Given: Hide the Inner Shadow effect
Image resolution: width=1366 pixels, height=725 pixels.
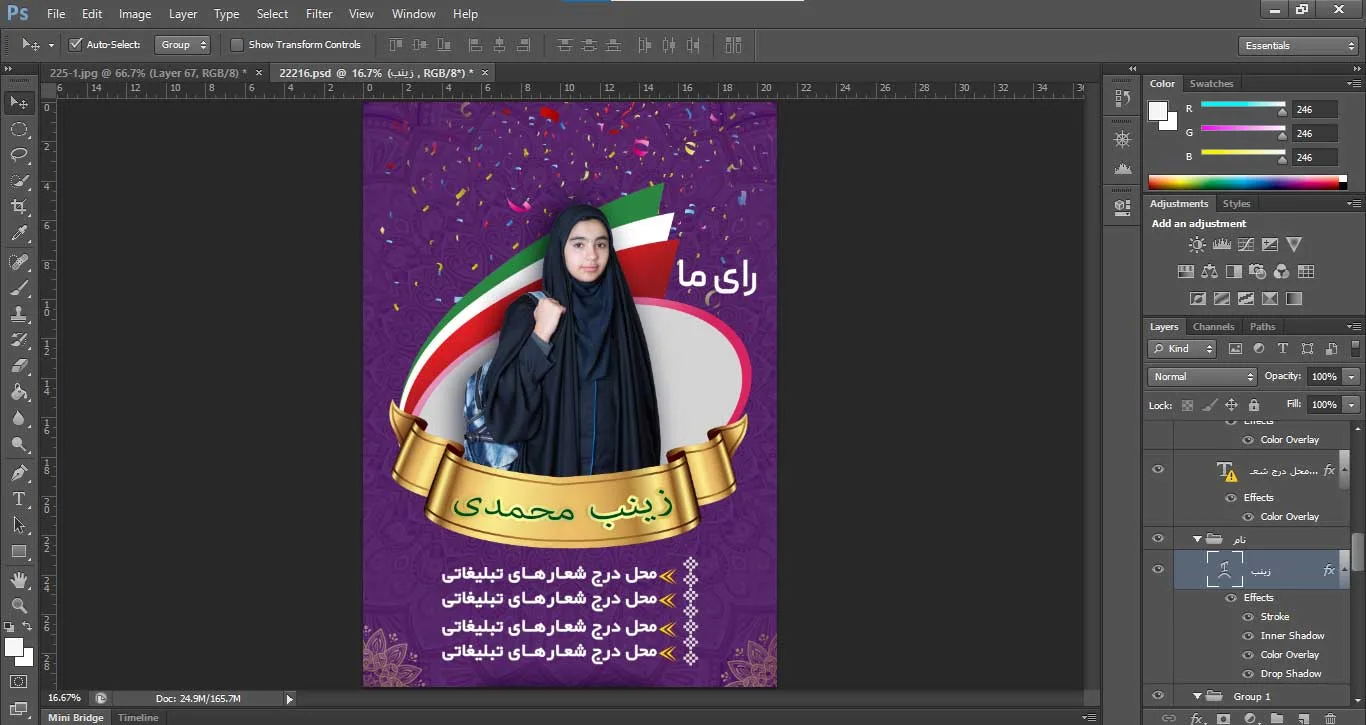Looking at the screenshot, I should click(1248, 636).
